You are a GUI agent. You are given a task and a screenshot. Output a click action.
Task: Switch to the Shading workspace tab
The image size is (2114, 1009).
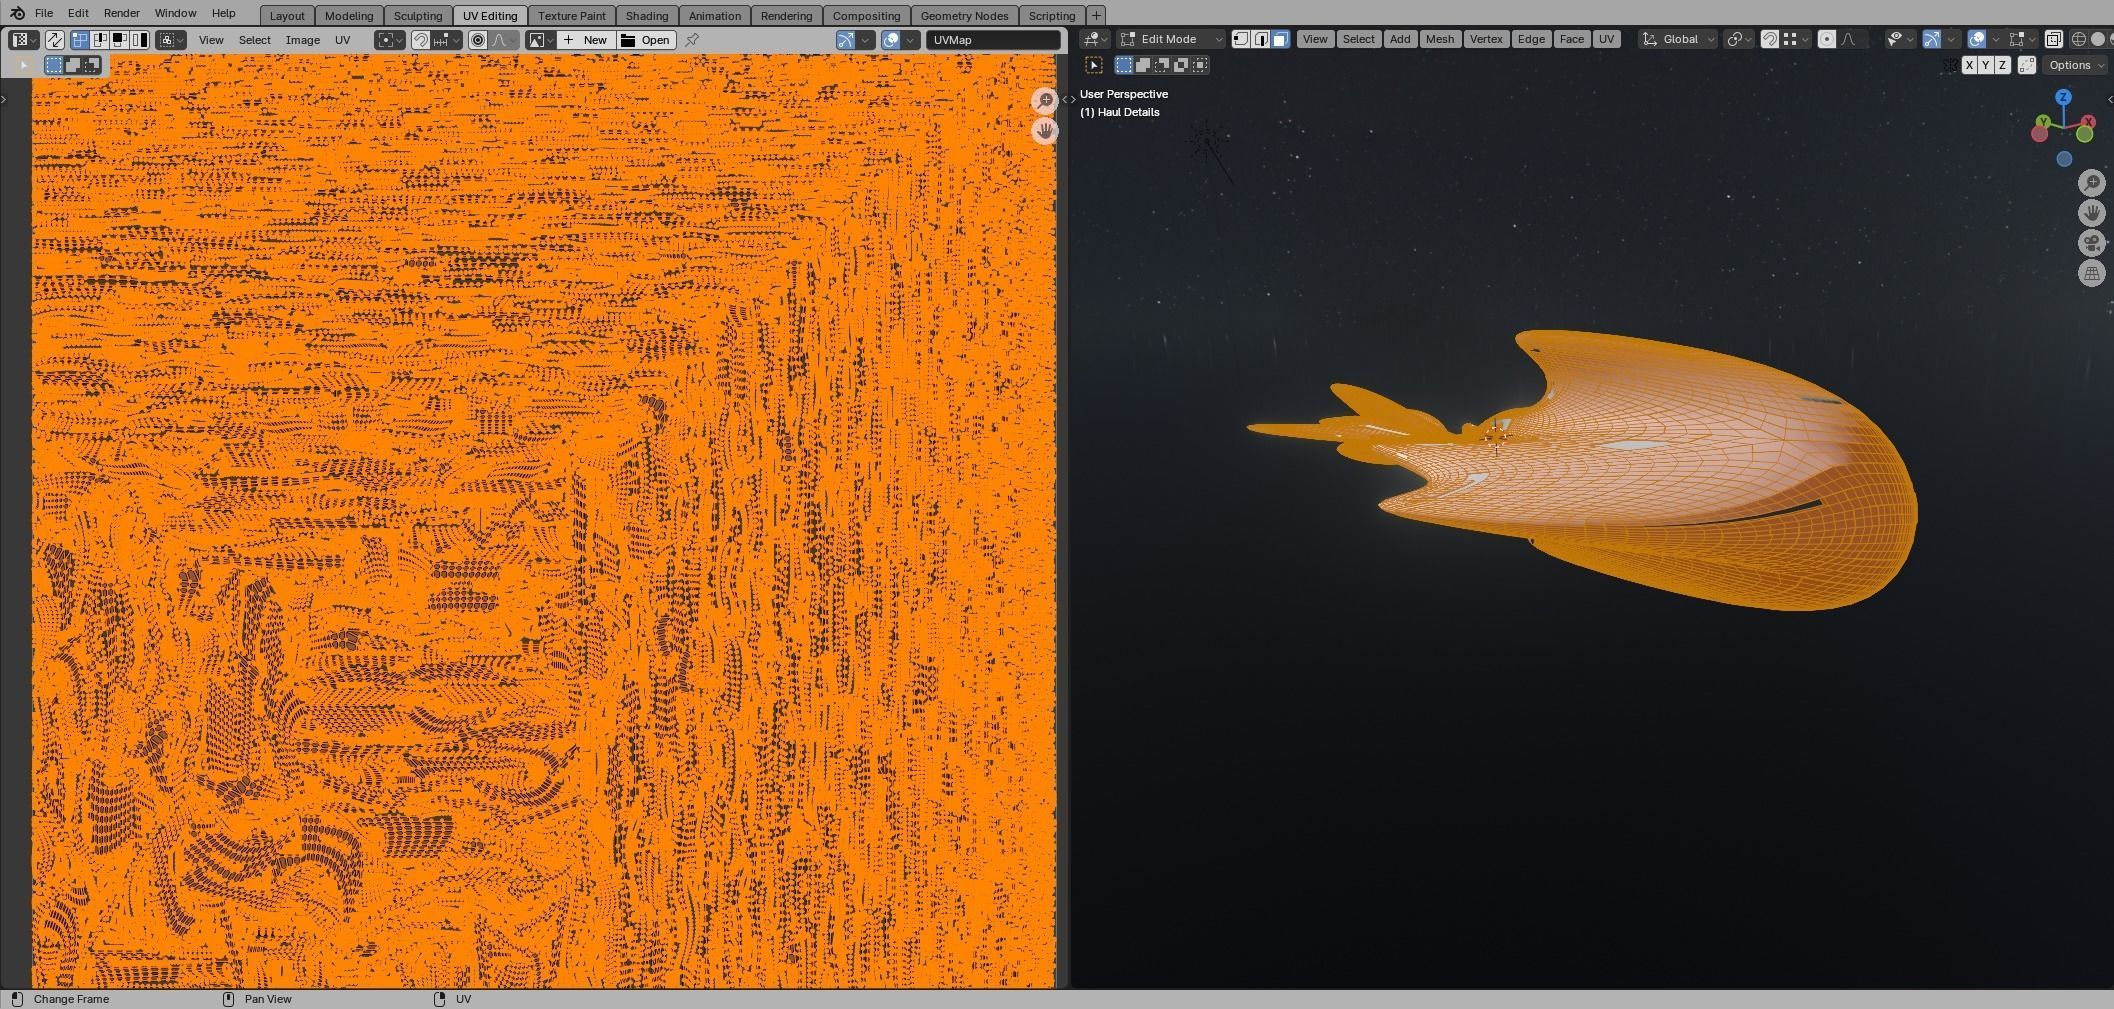point(646,16)
